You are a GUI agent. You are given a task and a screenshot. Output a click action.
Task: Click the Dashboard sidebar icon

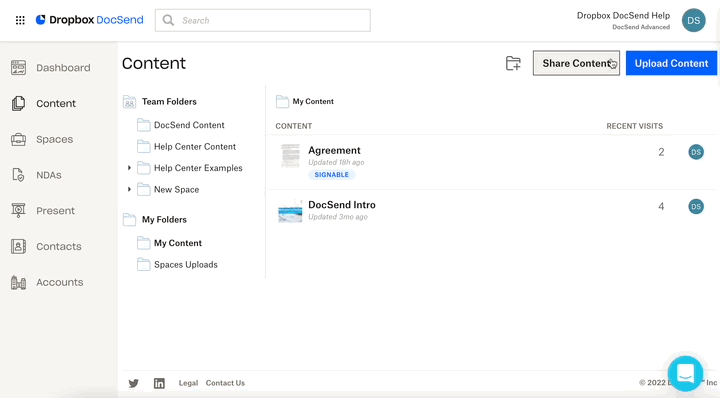tap(18, 68)
